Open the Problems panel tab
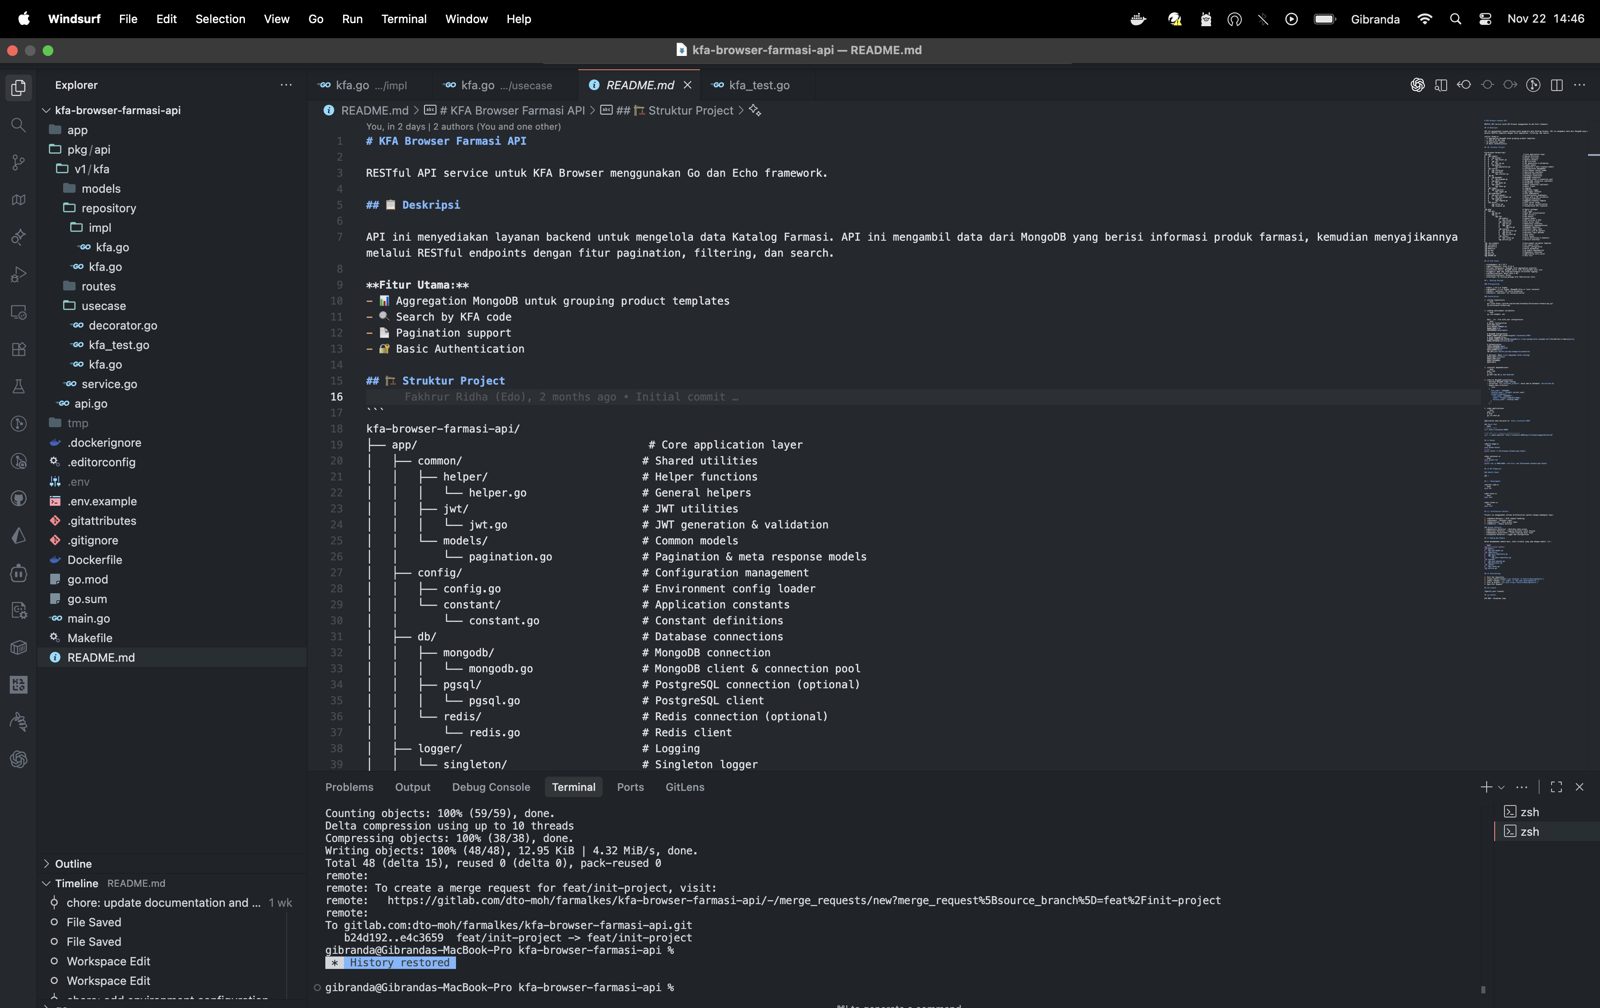 coord(349,787)
